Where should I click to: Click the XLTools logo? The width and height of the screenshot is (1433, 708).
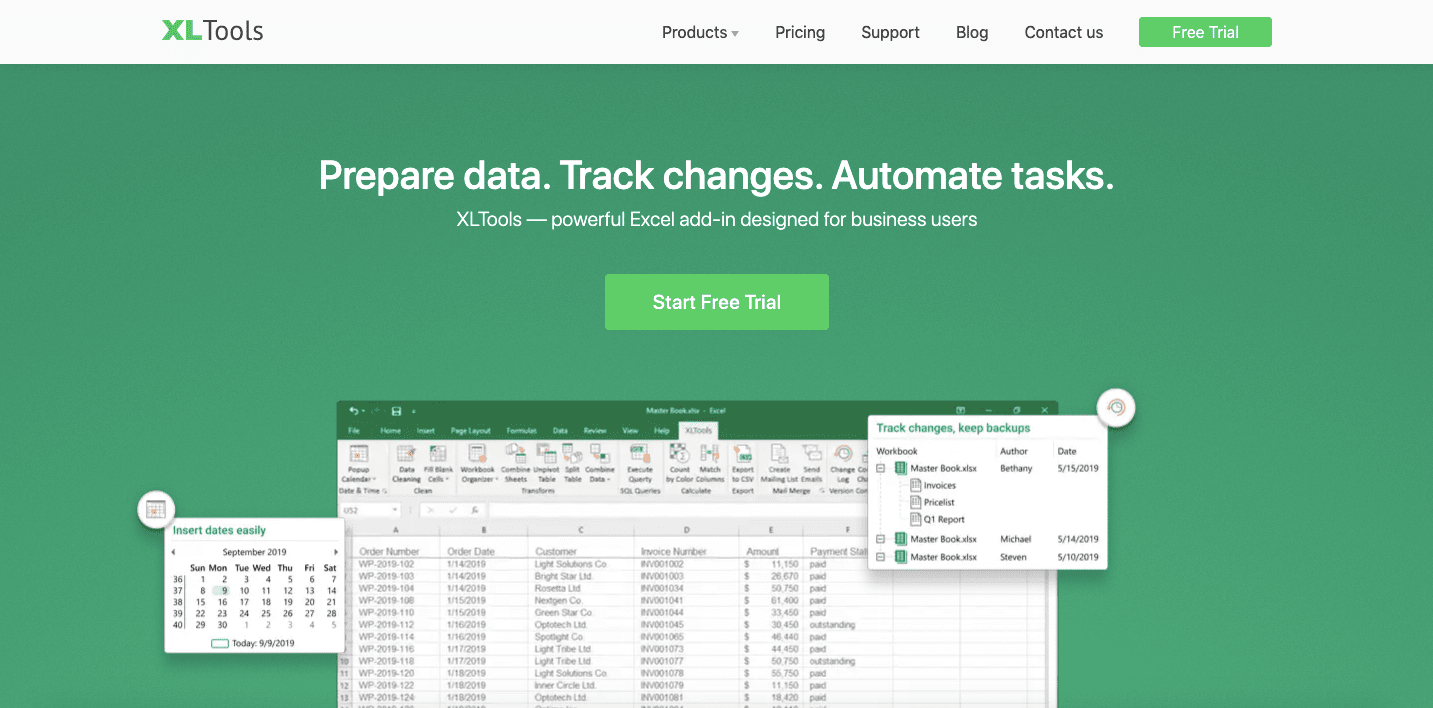[213, 31]
